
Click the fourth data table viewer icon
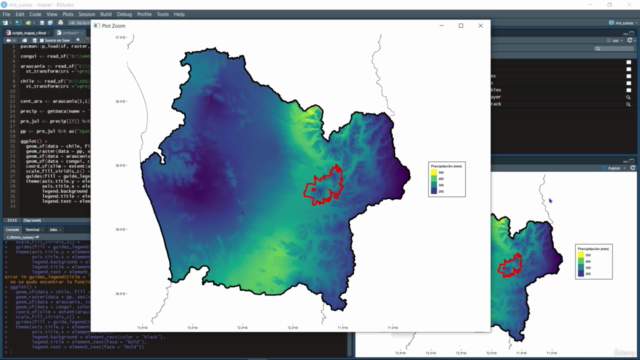tap(629, 83)
